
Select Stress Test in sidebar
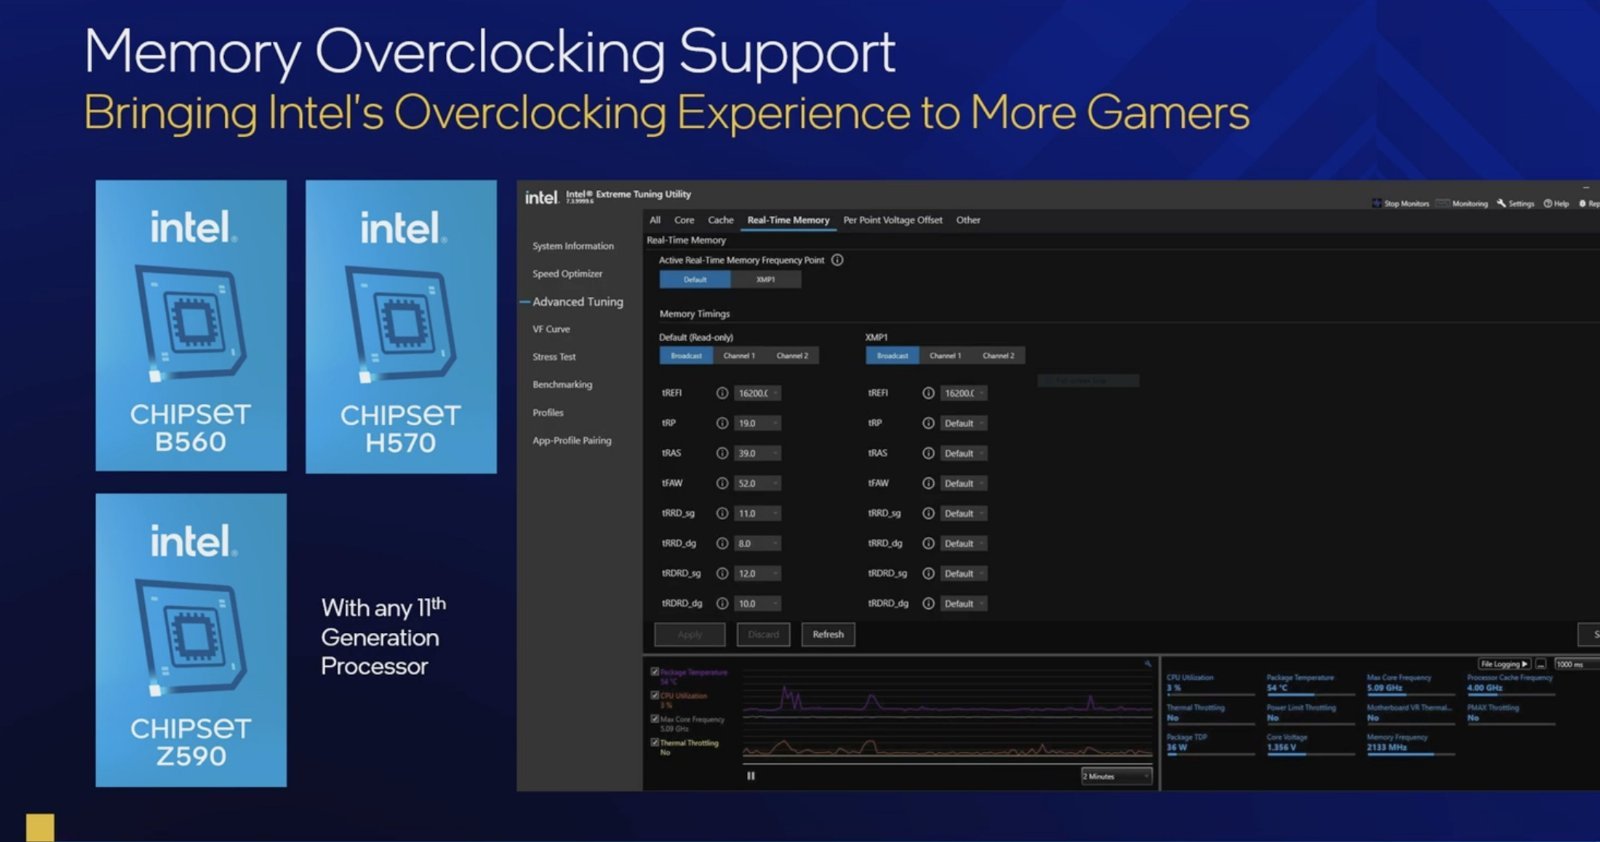tap(554, 357)
